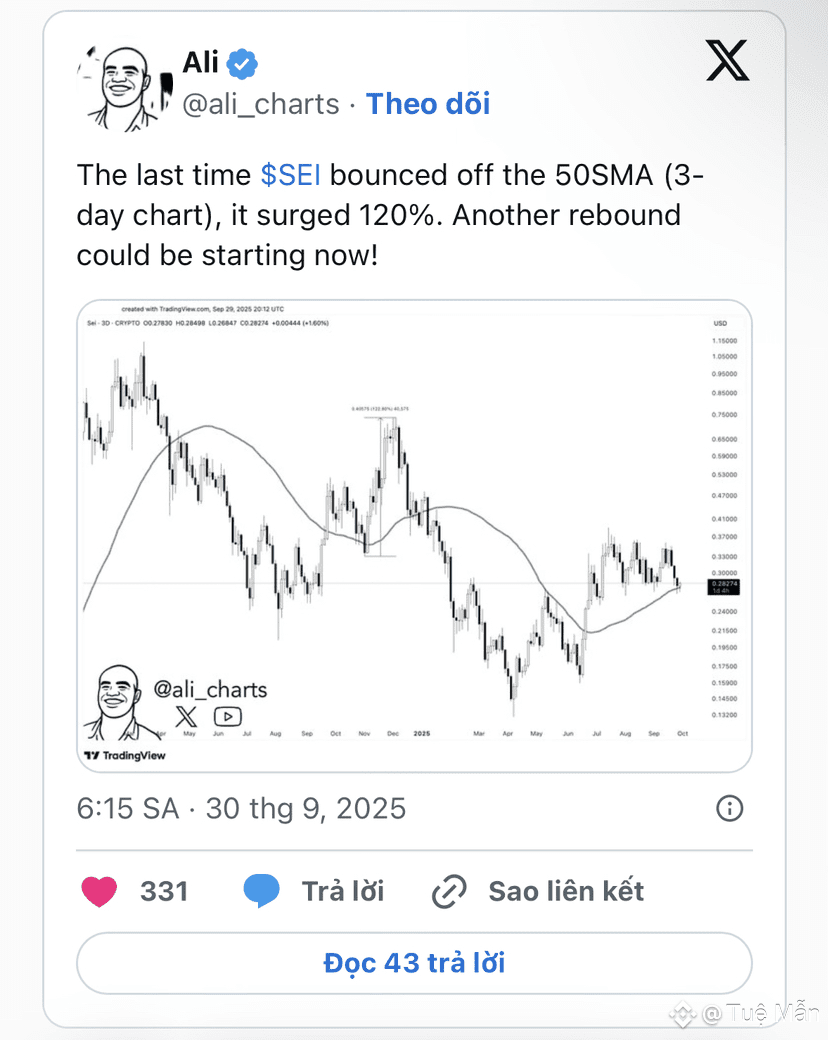Viewport: 828px width, 1040px height.
Task: Click the Sao liên kết label
Action: (566, 891)
